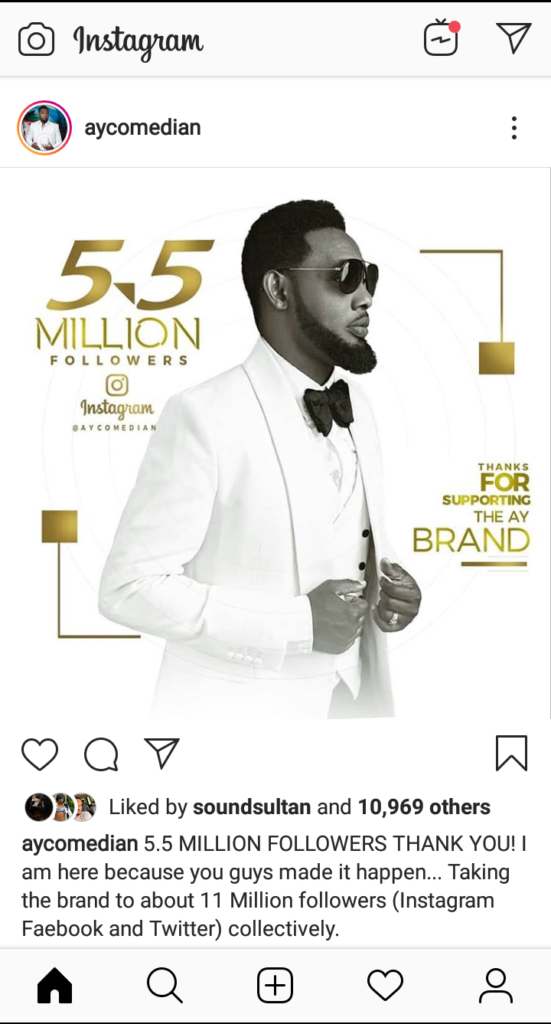Open soundsultan's profile from likes line
551x1024 pixels.
[251, 807]
